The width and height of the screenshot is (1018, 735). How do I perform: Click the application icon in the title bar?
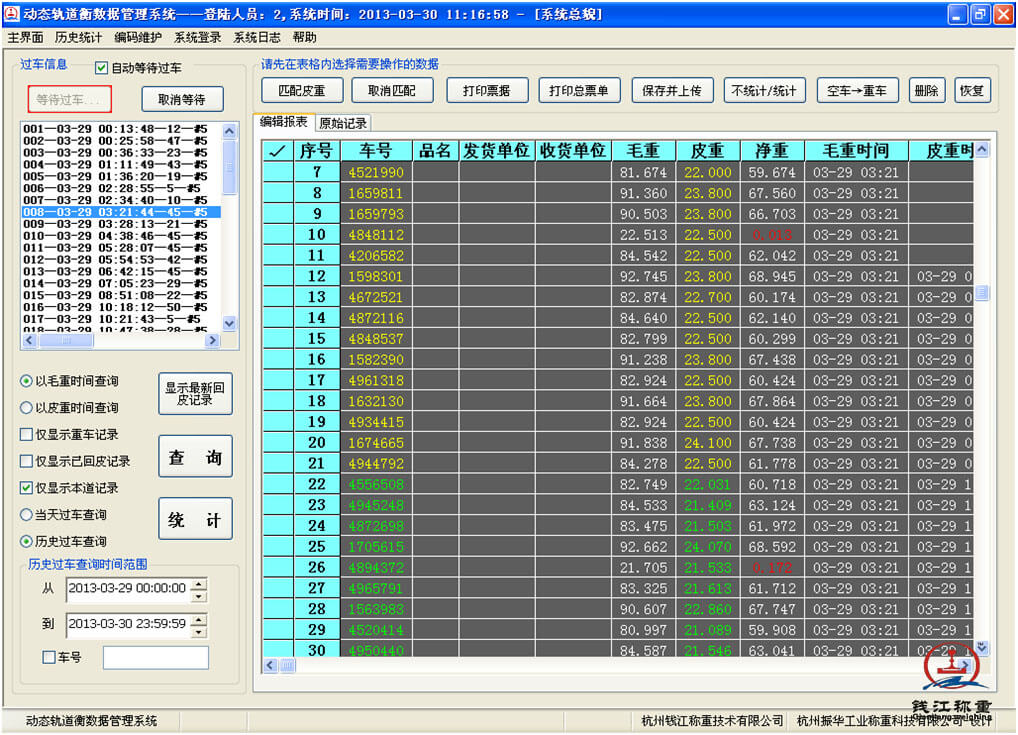(x=11, y=14)
